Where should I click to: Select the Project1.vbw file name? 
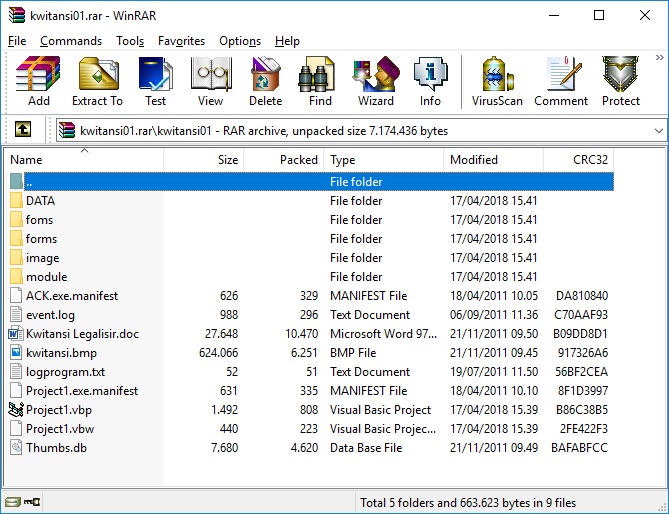60,429
